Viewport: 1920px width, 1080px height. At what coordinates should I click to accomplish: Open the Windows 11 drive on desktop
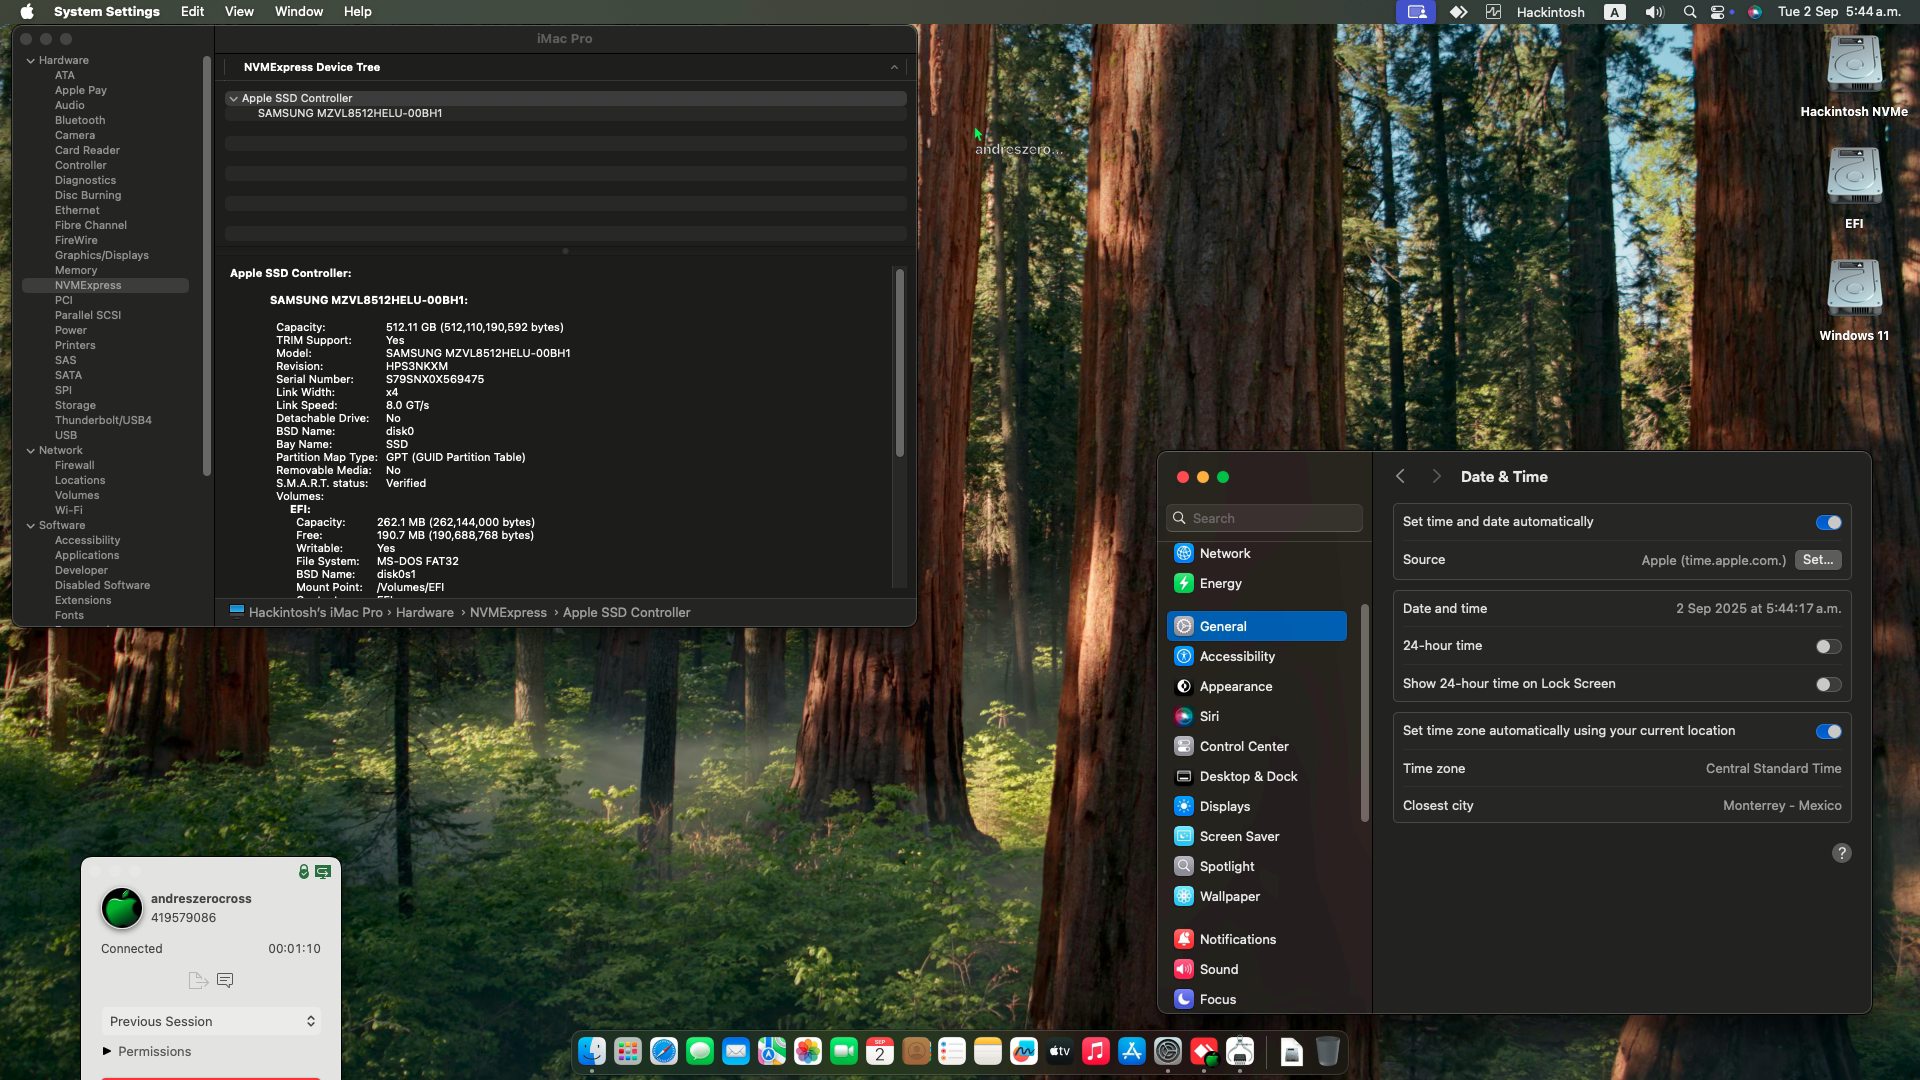(x=1854, y=290)
